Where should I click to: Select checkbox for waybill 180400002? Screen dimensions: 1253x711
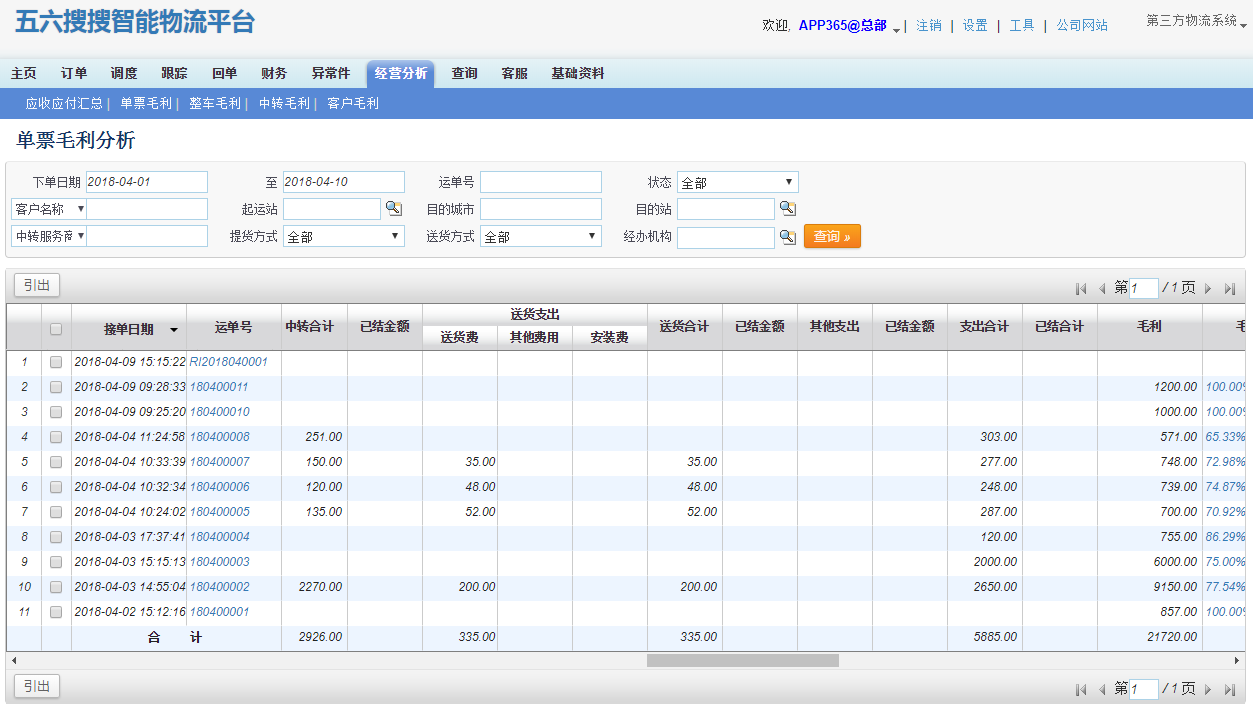click(x=56, y=587)
